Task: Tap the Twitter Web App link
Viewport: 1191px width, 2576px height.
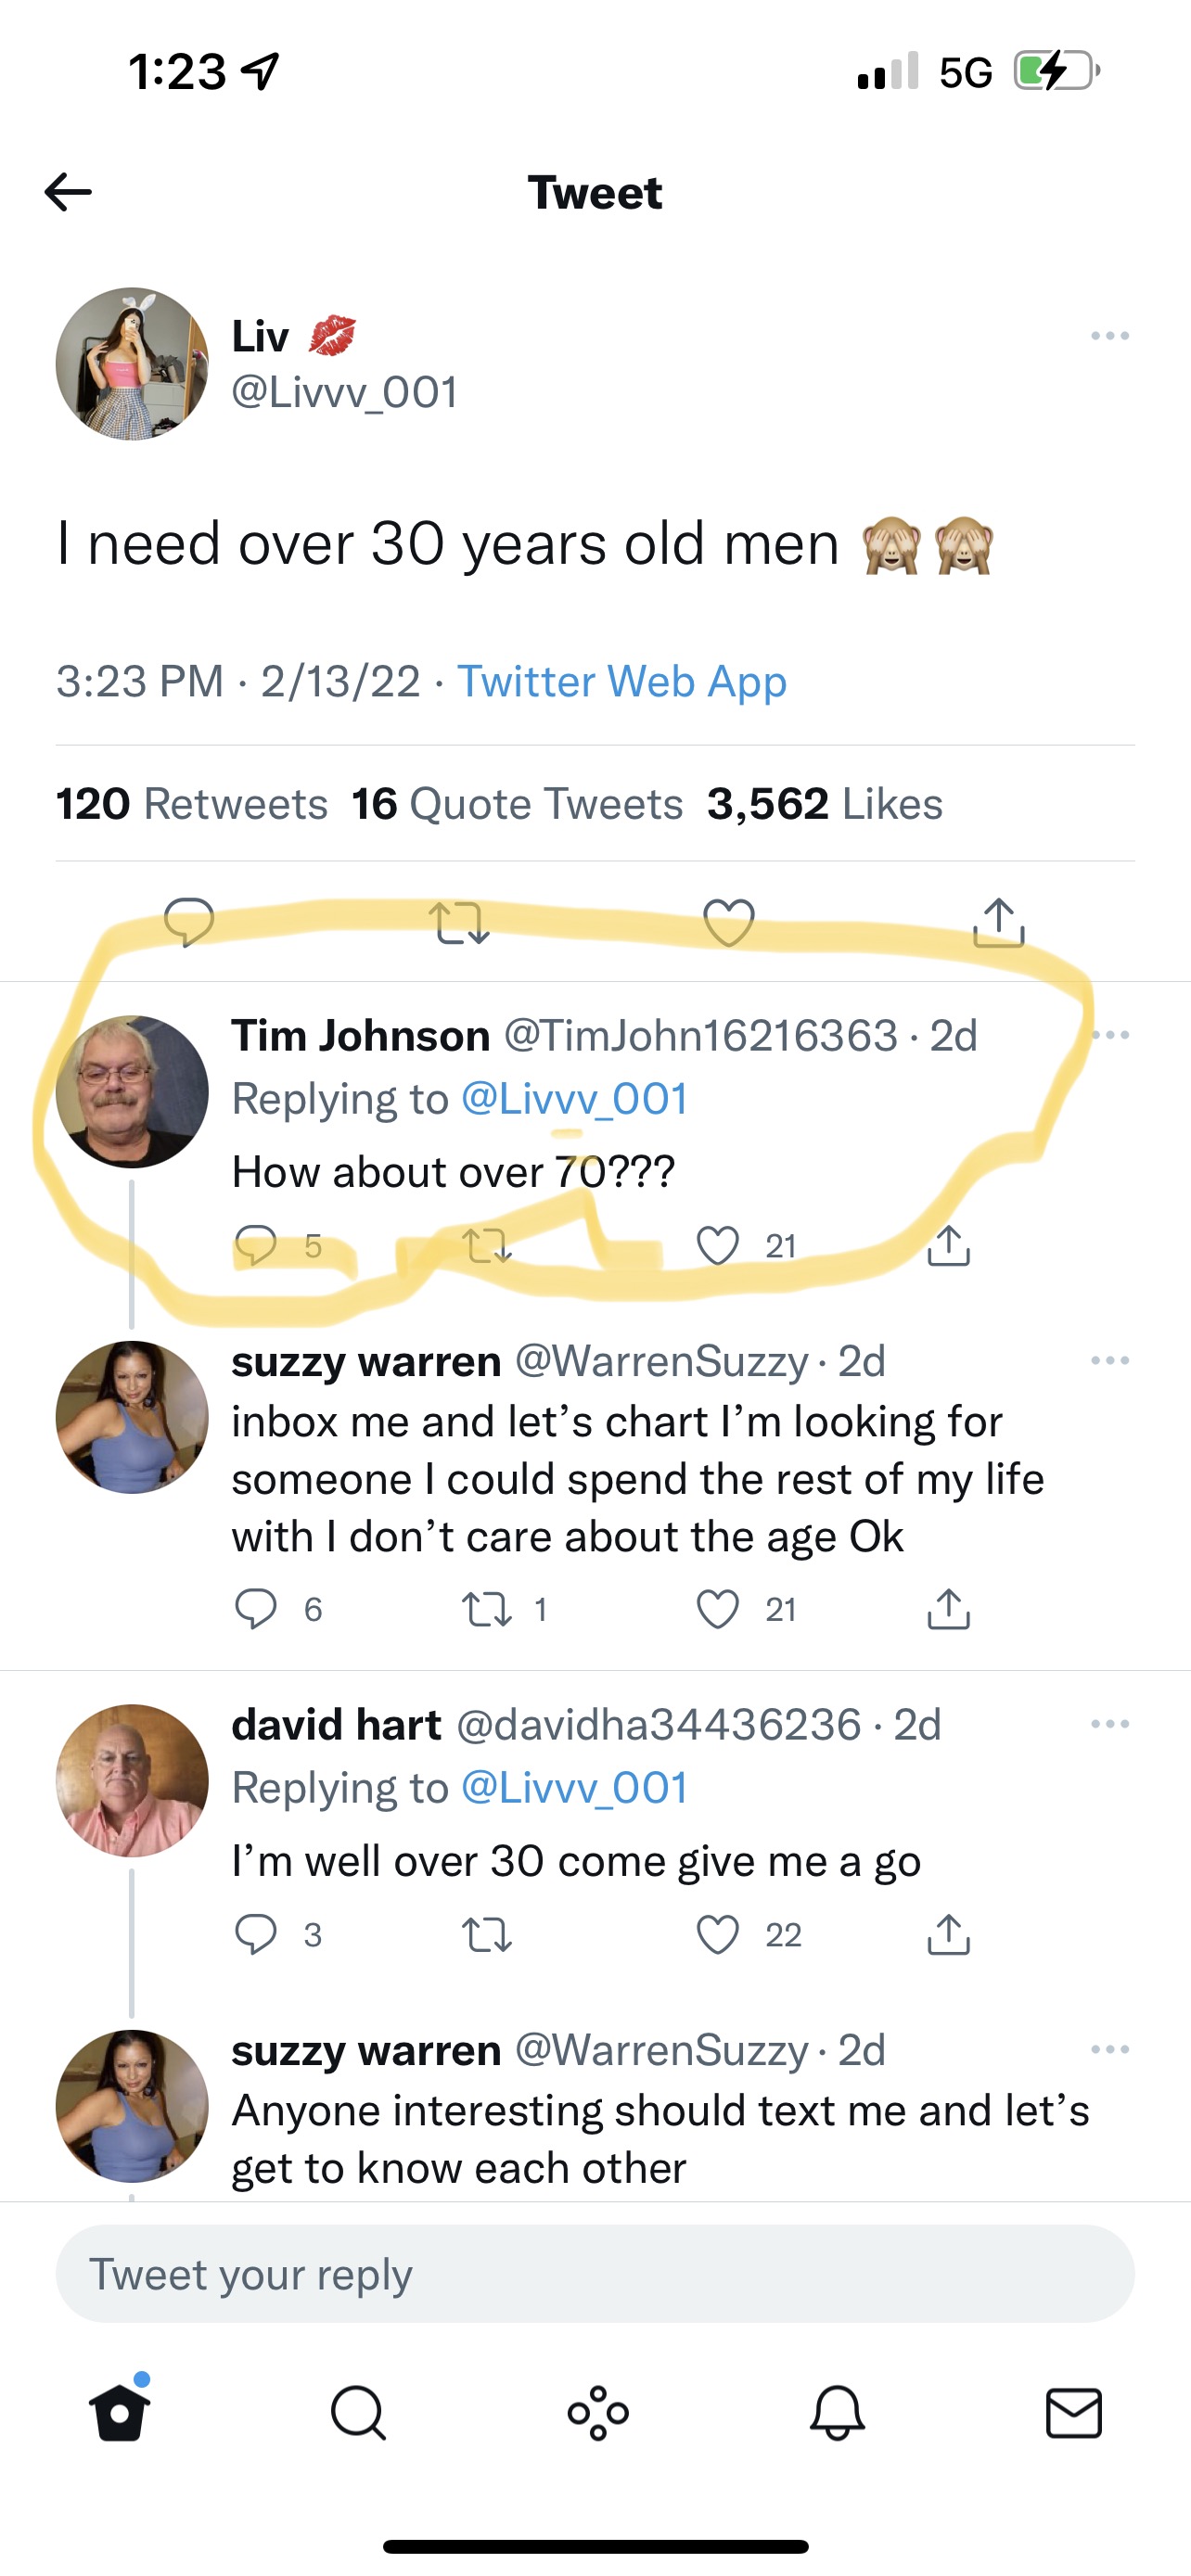Action: click(621, 682)
